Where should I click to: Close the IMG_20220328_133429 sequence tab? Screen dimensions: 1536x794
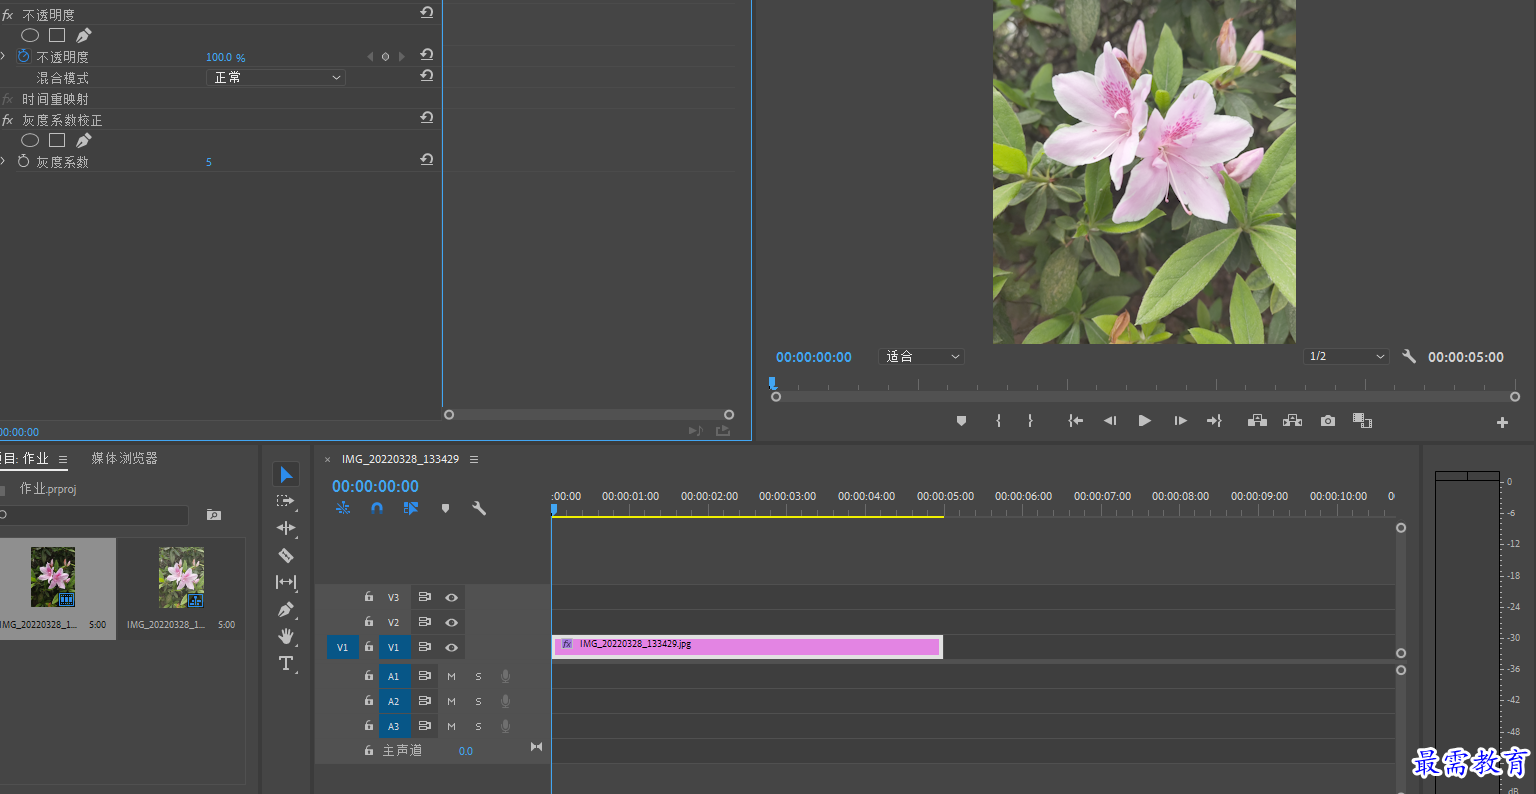(327, 460)
